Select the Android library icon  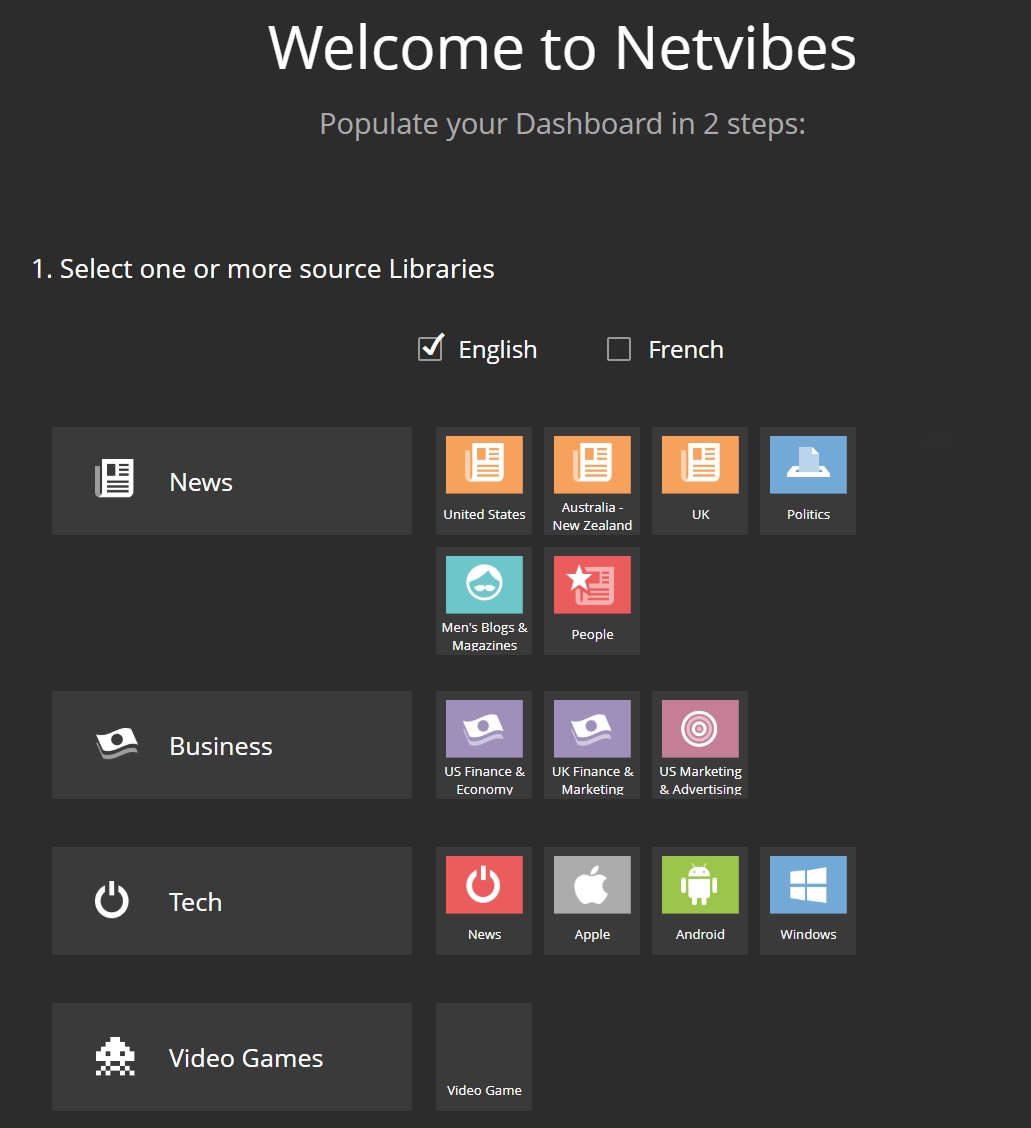[x=700, y=885]
